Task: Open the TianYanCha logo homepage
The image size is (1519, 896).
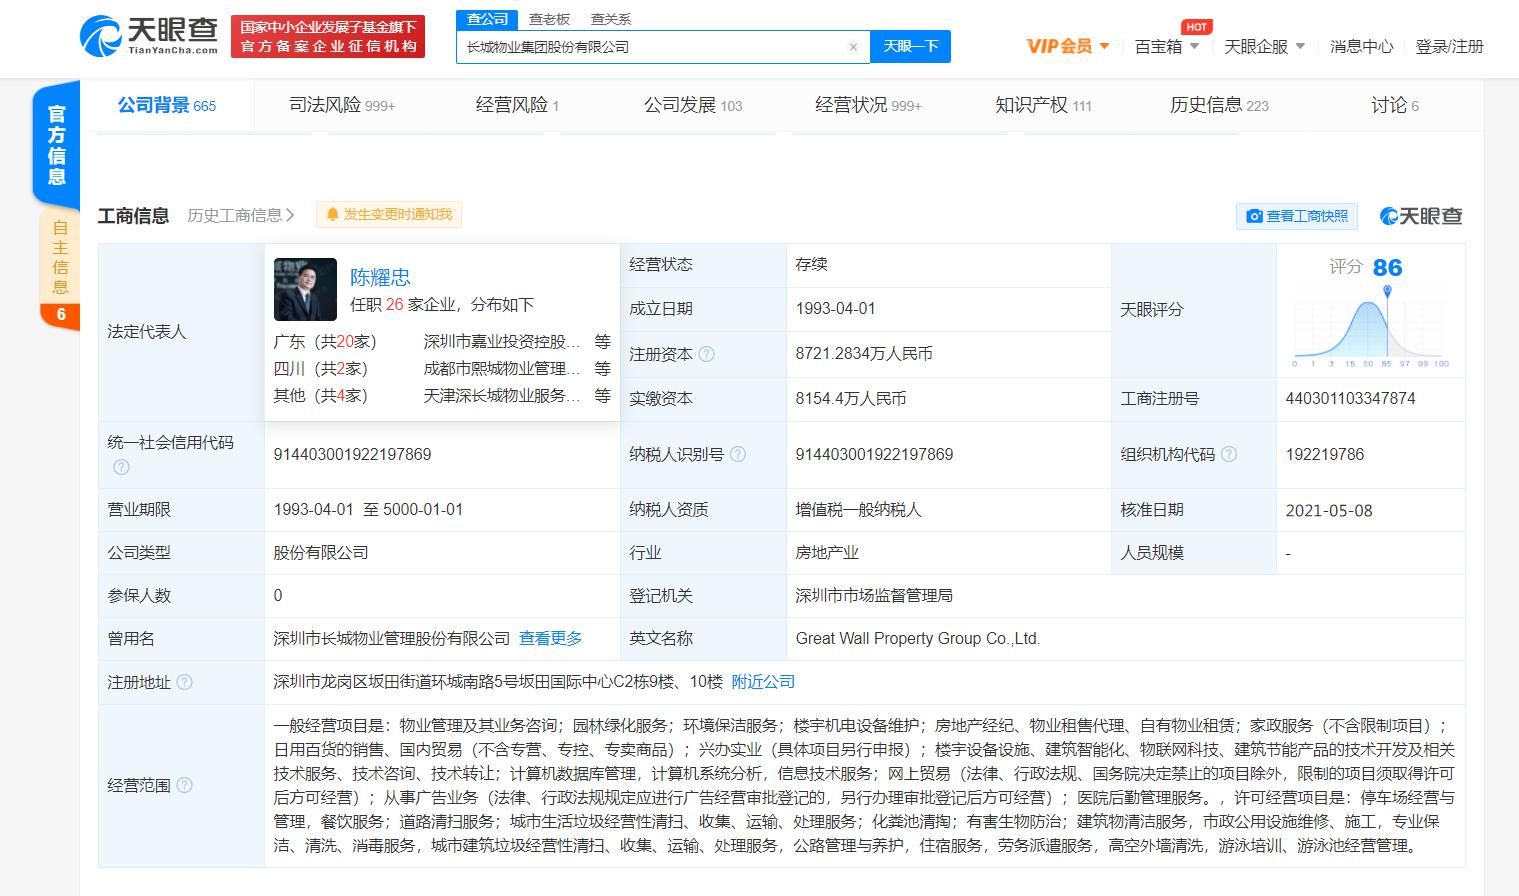Action: (149, 36)
